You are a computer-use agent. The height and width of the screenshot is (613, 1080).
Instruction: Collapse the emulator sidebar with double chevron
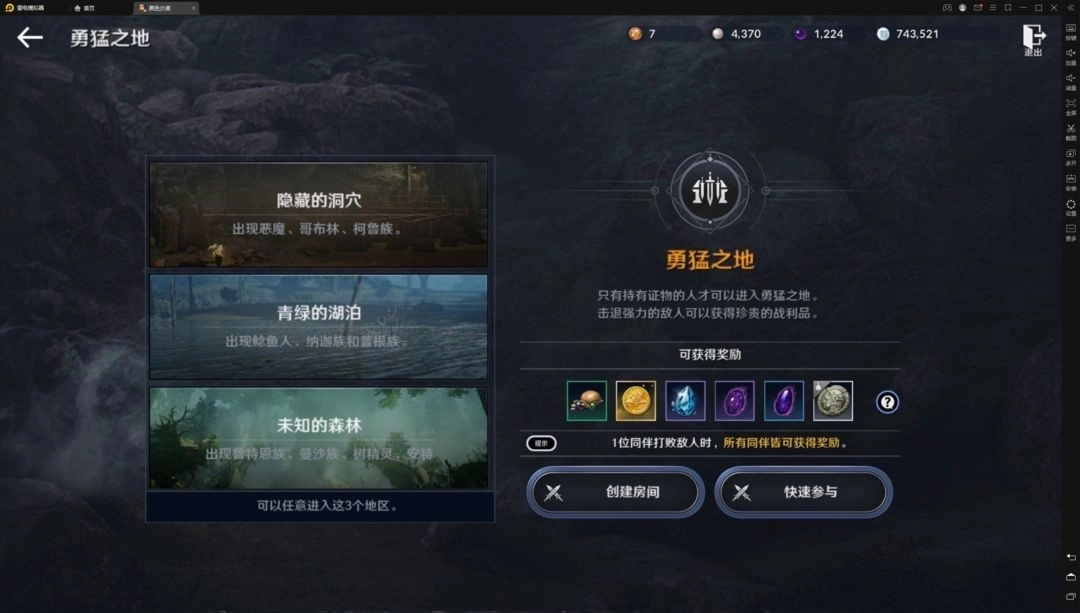pyautogui.click(x=1070, y=8)
